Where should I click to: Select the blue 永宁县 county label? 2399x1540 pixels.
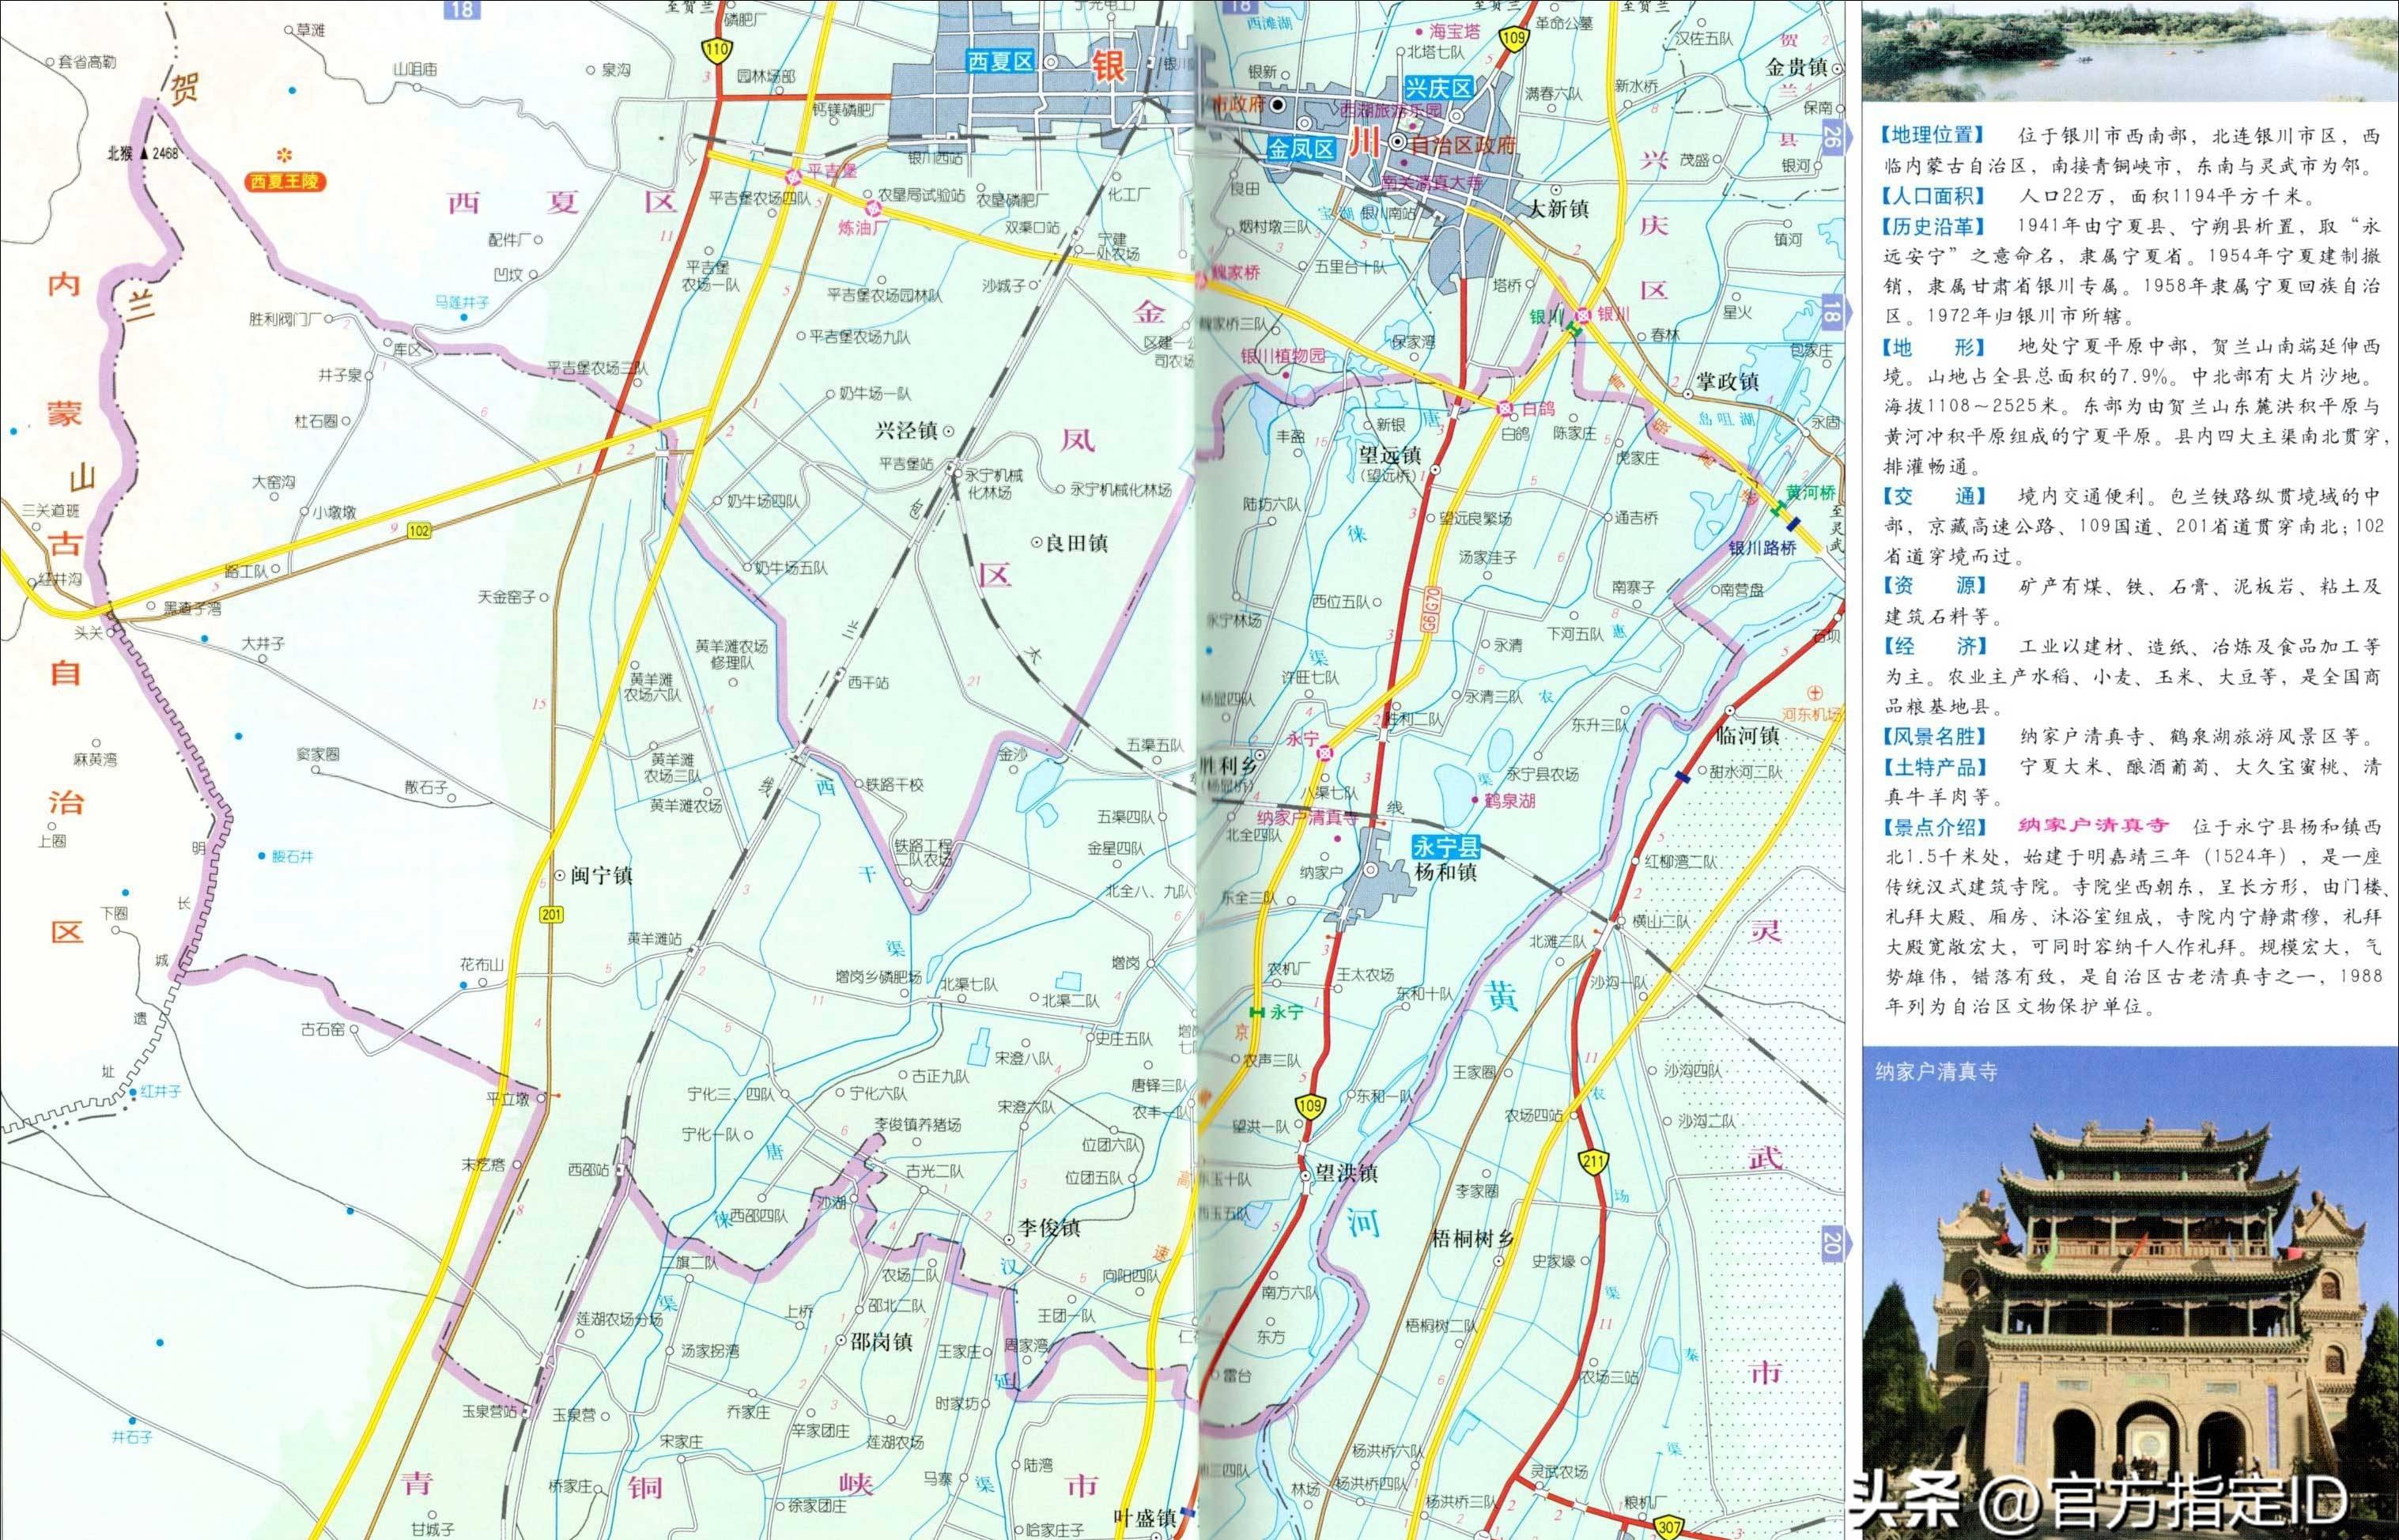pos(1446,847)
